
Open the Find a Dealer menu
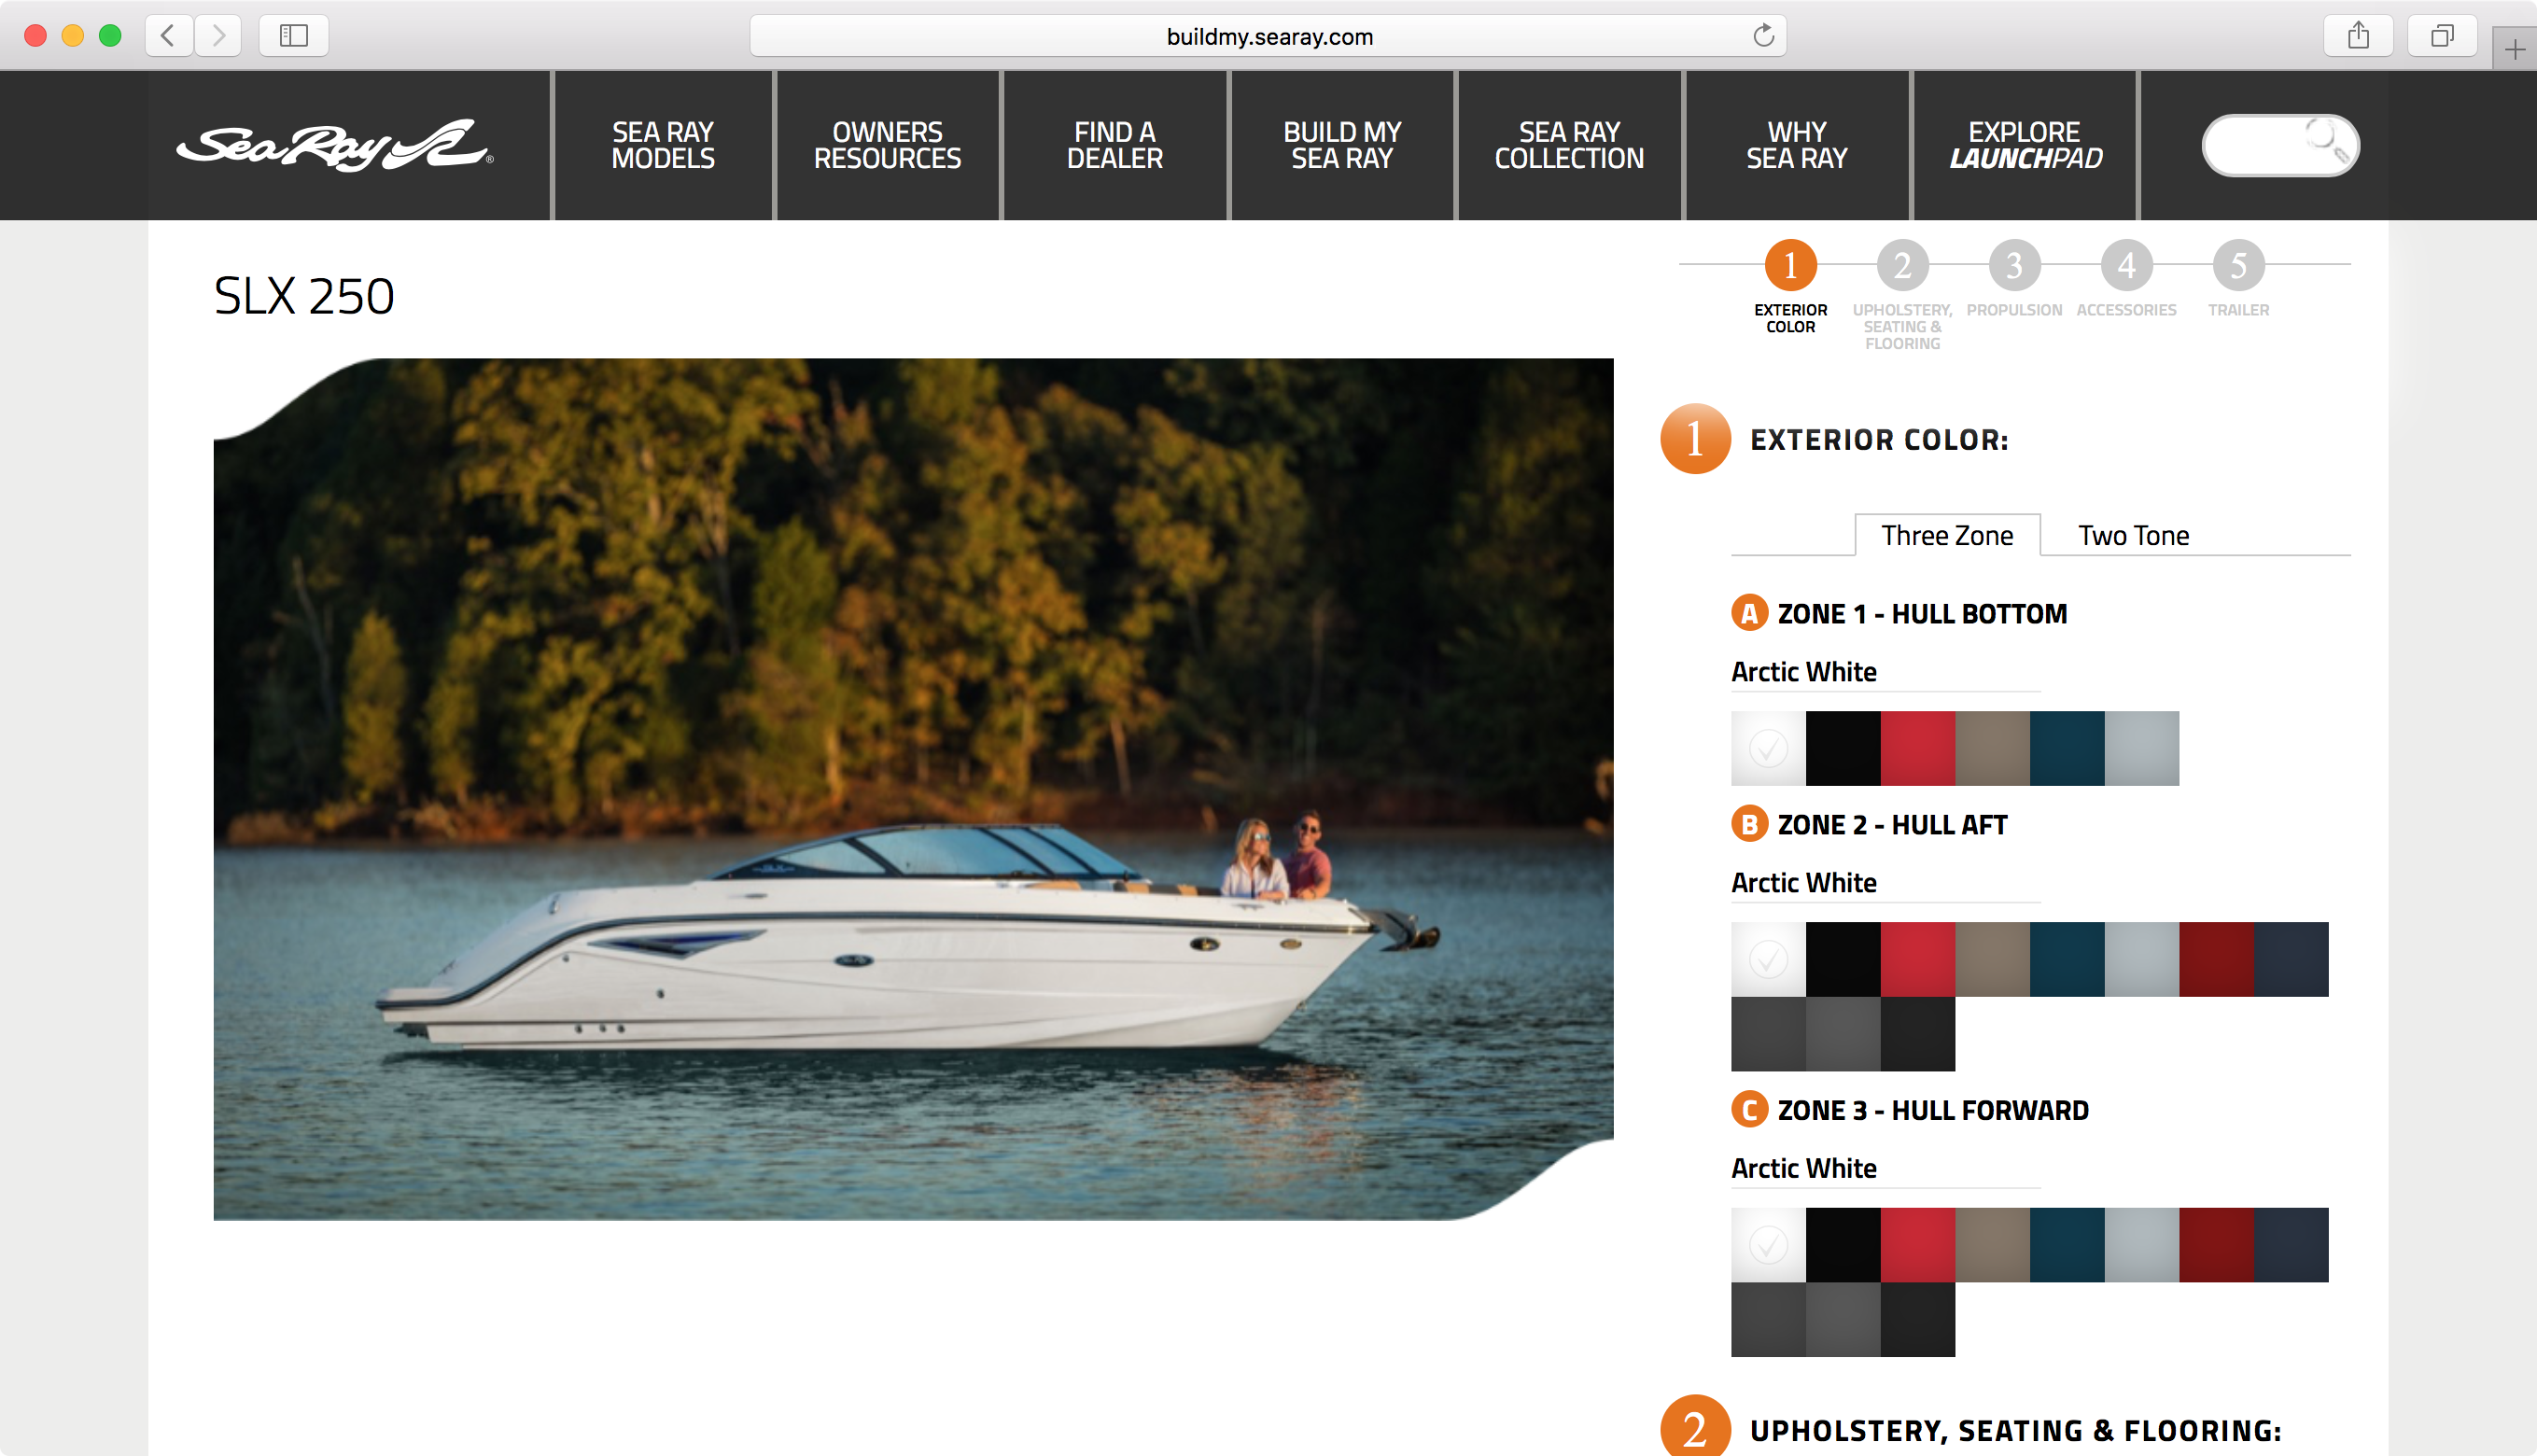[x=1115, y=145]
